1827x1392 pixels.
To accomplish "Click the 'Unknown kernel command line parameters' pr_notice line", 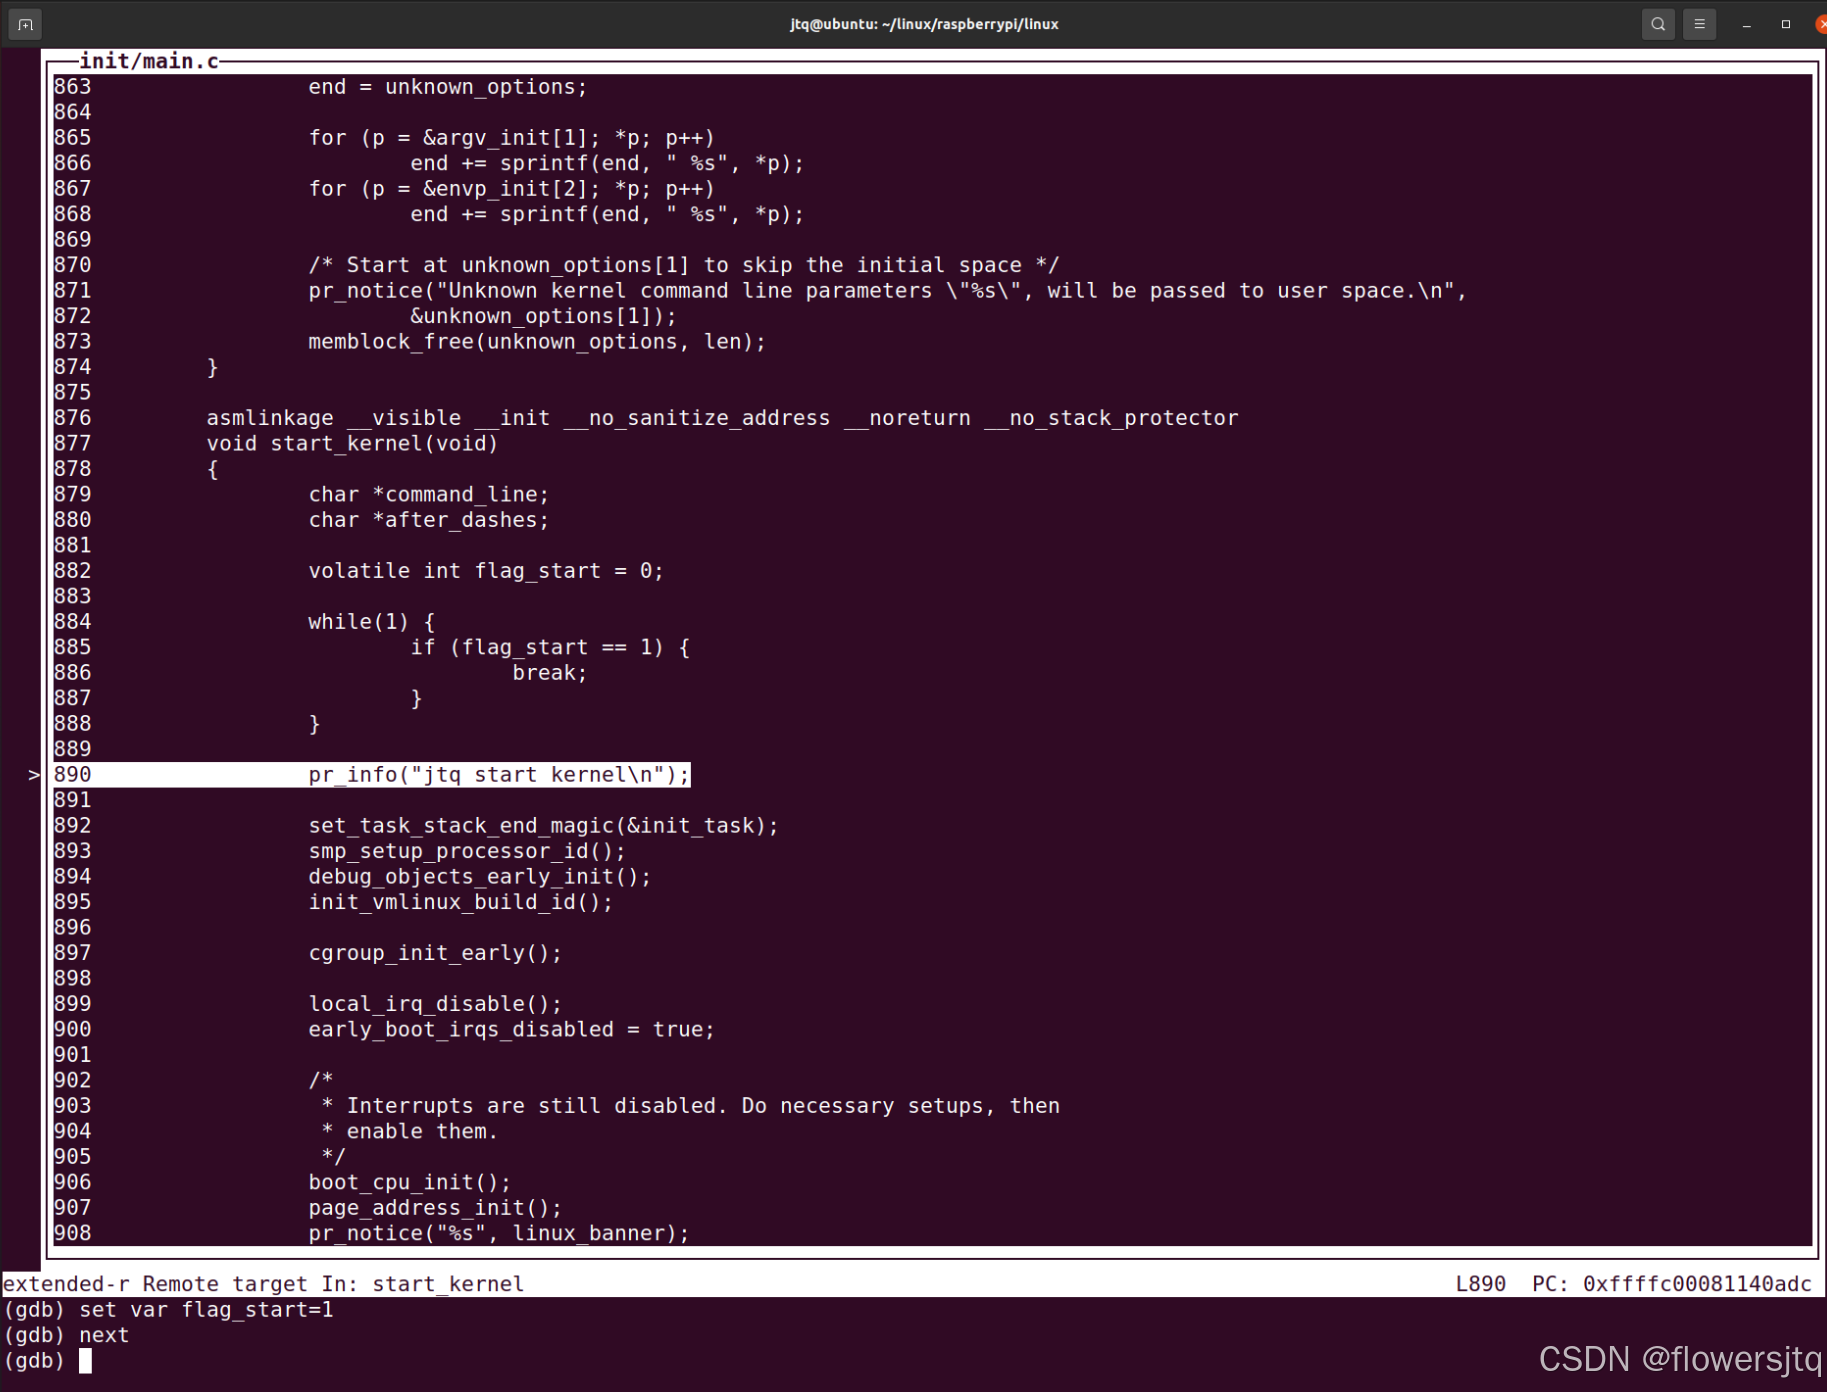I will click(x=888, y=291).
